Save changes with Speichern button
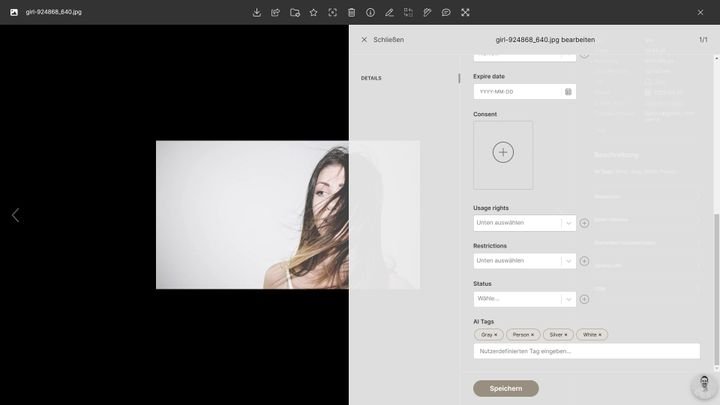The width and height of the screenshot is (720, 405). [x=506, y=388]
